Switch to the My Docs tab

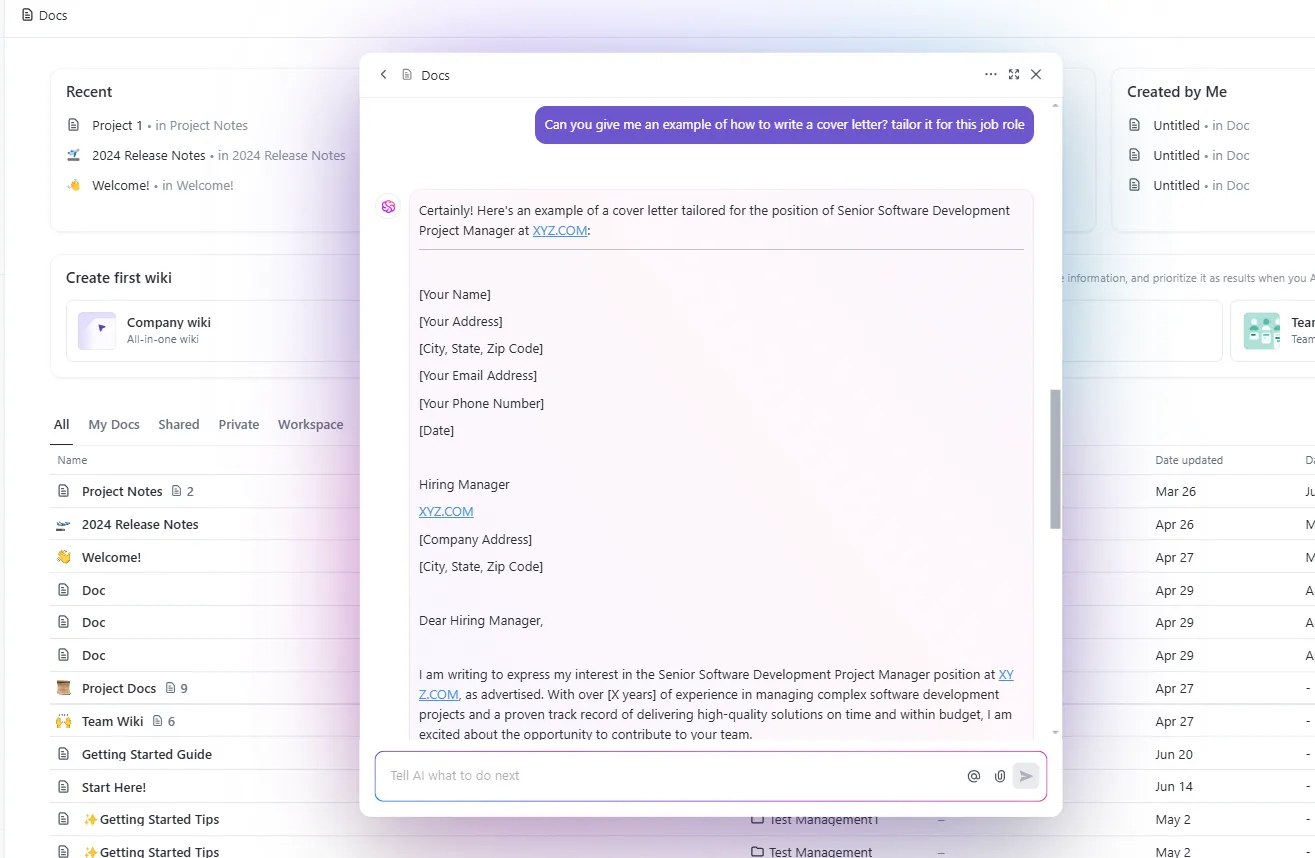click(x=114, y=424)
